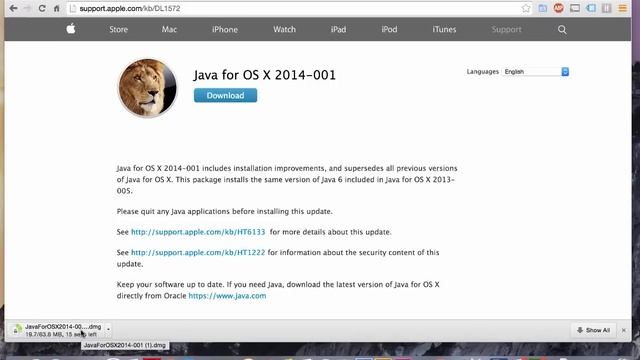This screenshot has width=640, height=360.
Task: Open the search magnifier on Apple nav
Action: (x=562, y=29)
